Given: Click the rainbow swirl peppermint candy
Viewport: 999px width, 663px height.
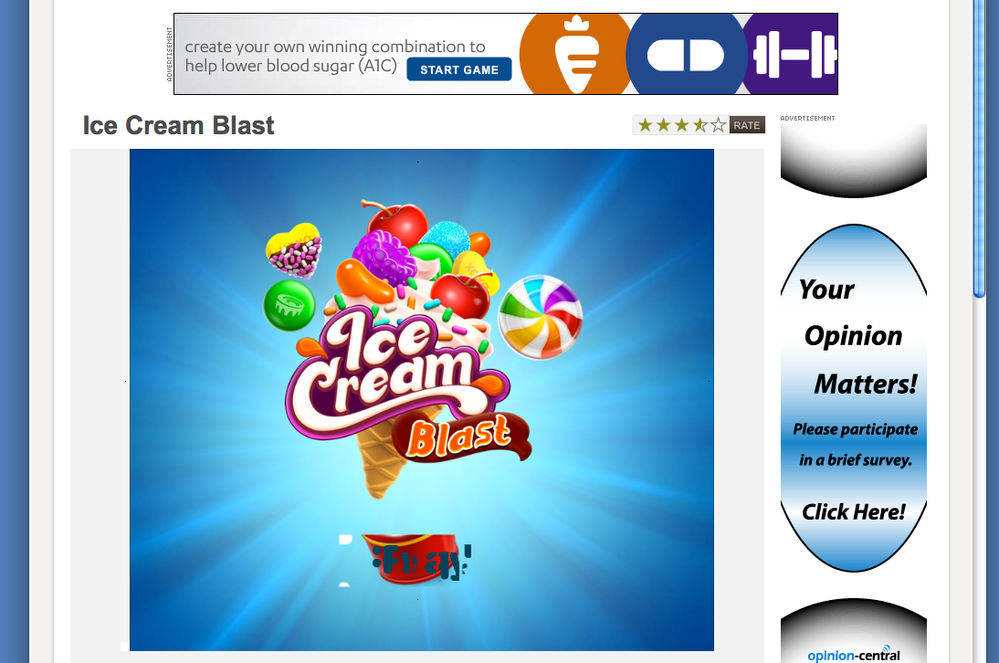Looking at the screenshot, I should [540, 317].
